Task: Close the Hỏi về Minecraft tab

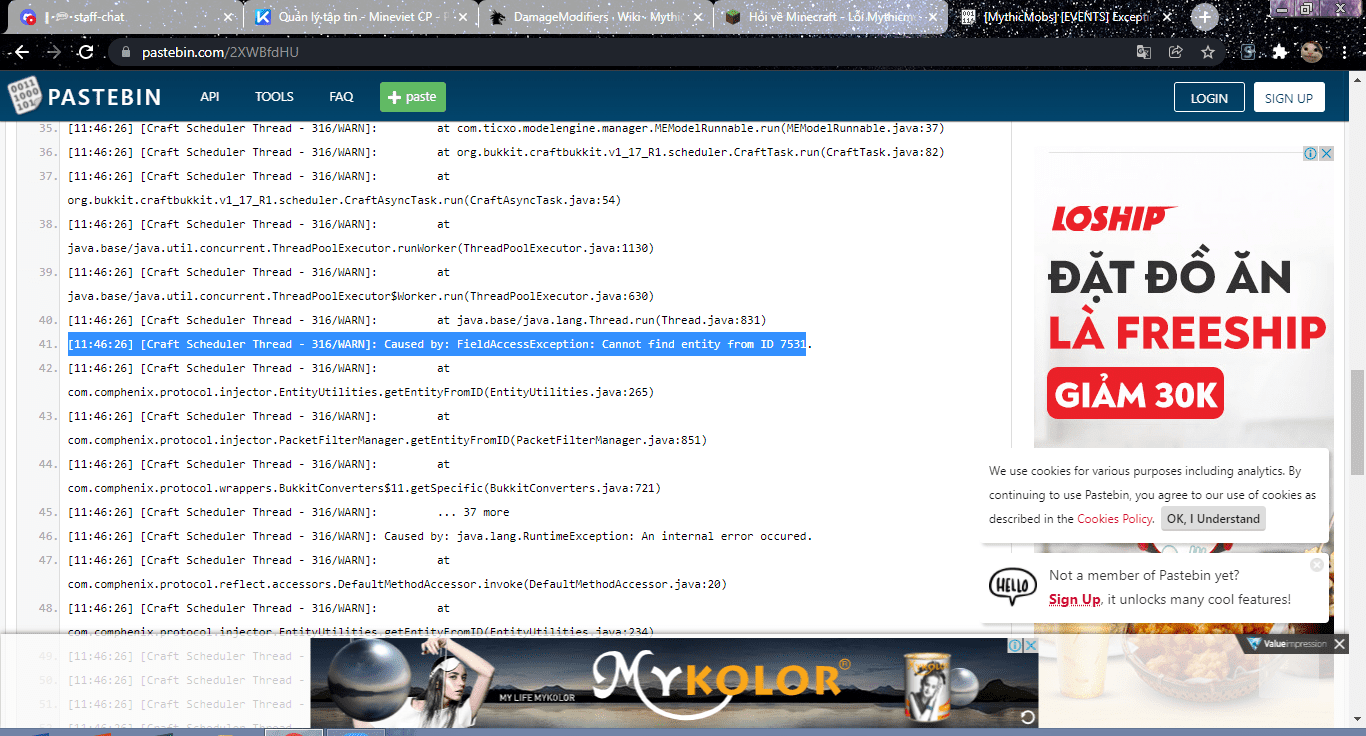Action: click(x=935, y=17)
